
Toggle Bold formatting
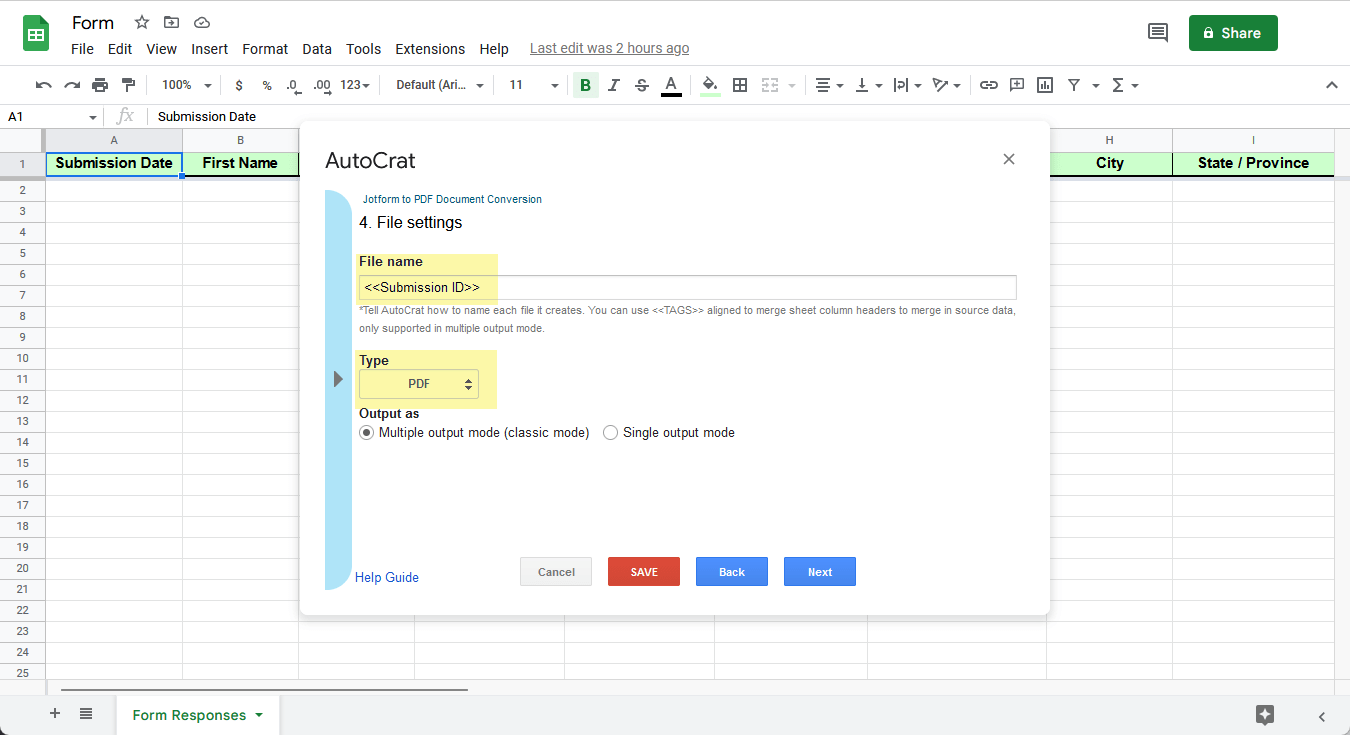pos(585,85)
